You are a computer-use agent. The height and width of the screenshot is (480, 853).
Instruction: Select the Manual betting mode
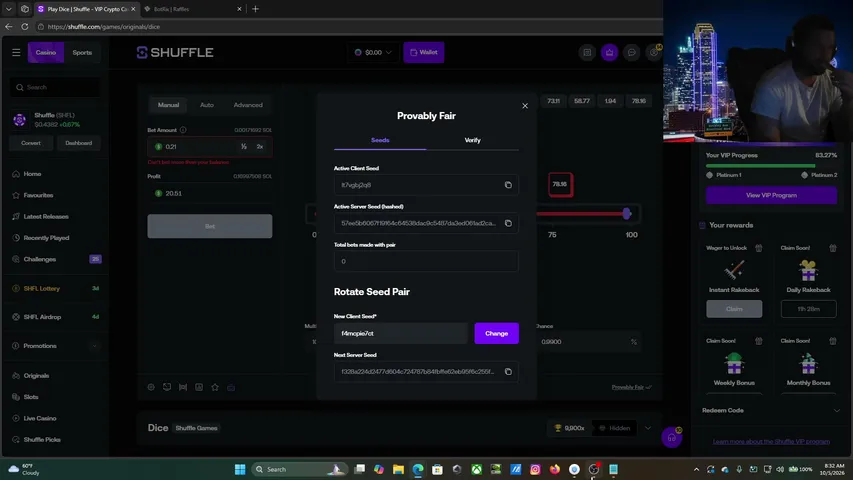(168, 105)
